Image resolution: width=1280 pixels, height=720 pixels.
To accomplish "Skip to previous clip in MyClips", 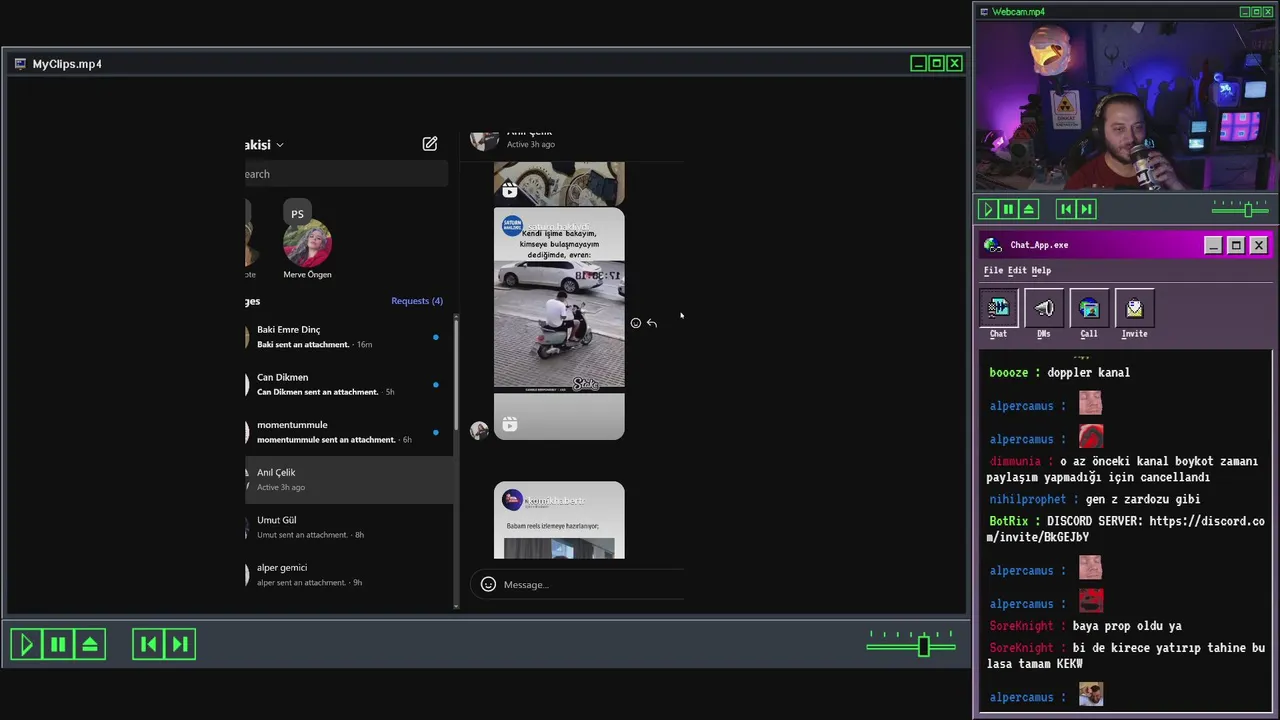I will click(148, 645).
